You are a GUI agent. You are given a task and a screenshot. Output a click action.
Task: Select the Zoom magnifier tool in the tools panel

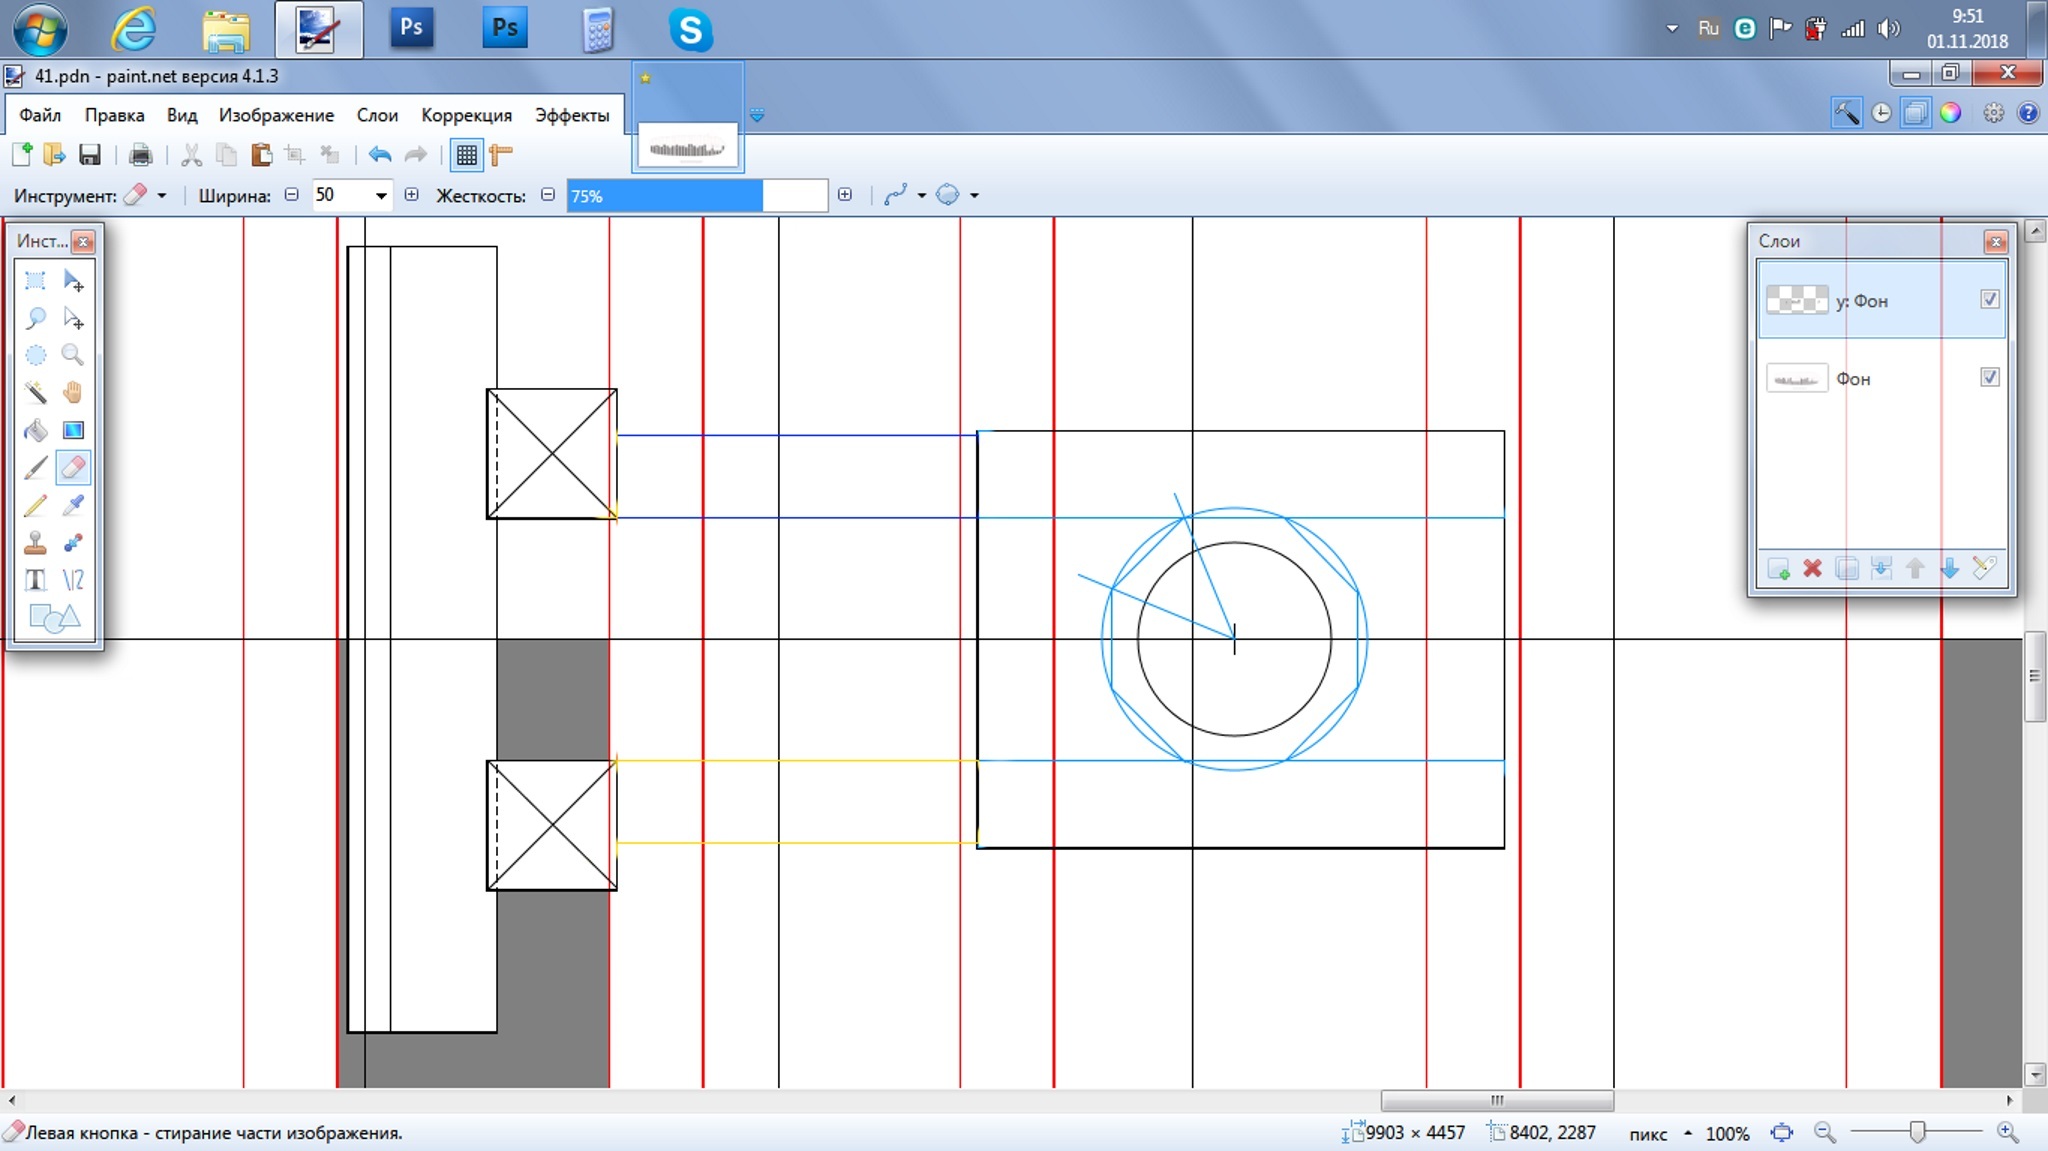pos(73,355)
